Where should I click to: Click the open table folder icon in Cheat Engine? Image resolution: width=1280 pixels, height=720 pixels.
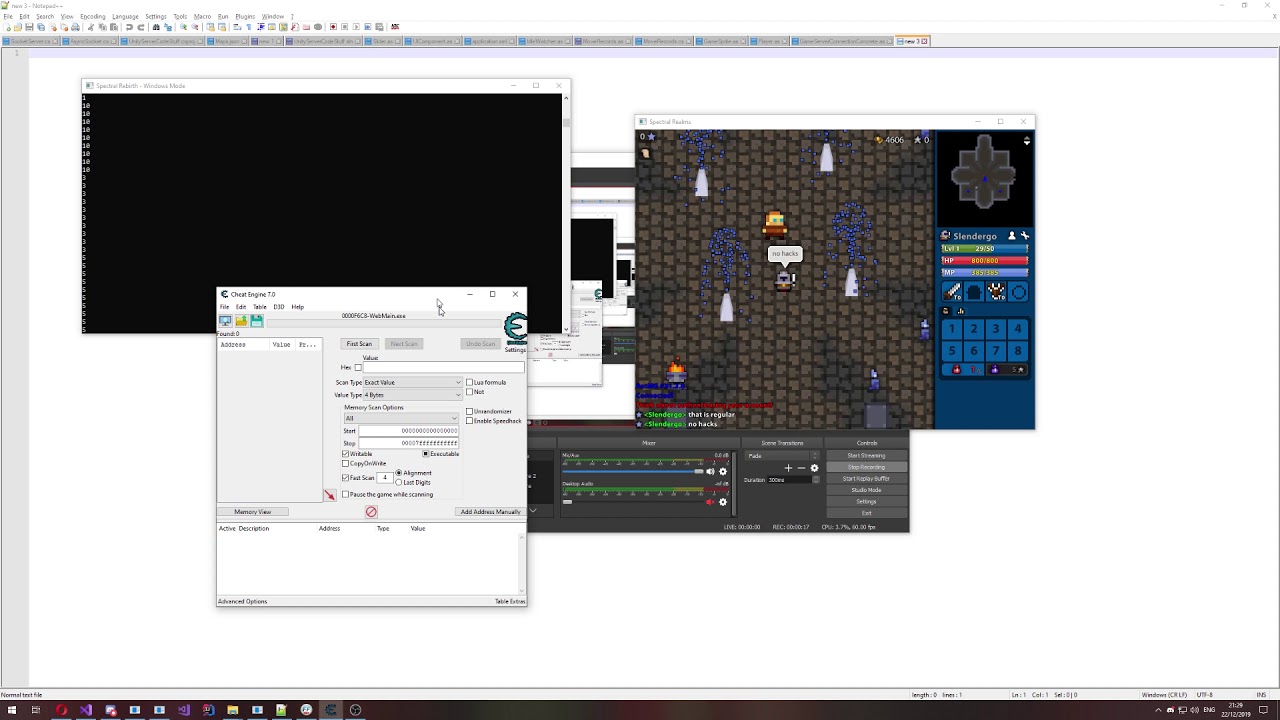pos(242,321)
